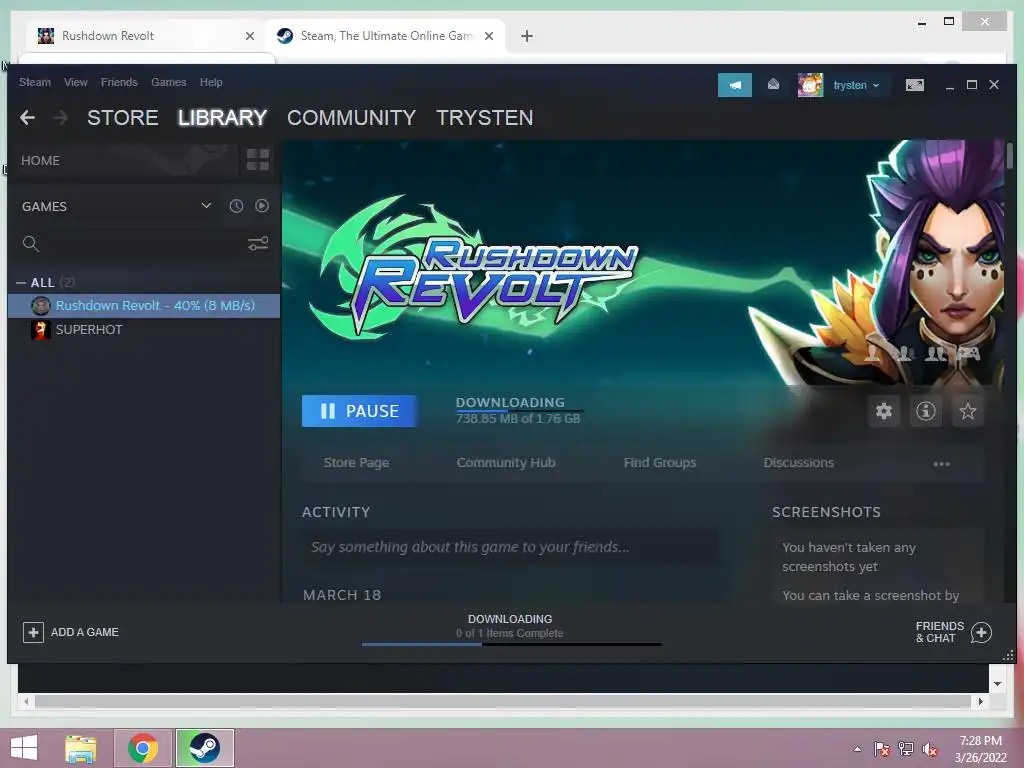Click the library search magnifier icon
This screenshot has height=768, width=1024.
click(x=30, y=244)
